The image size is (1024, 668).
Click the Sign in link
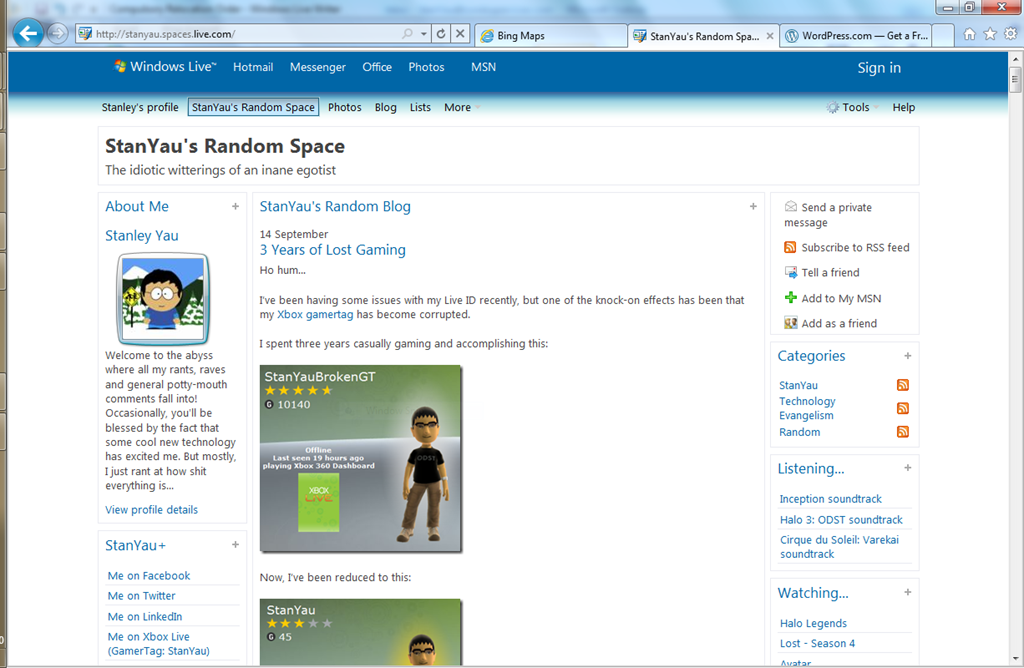pyautogui.click(x=879, y=68)
